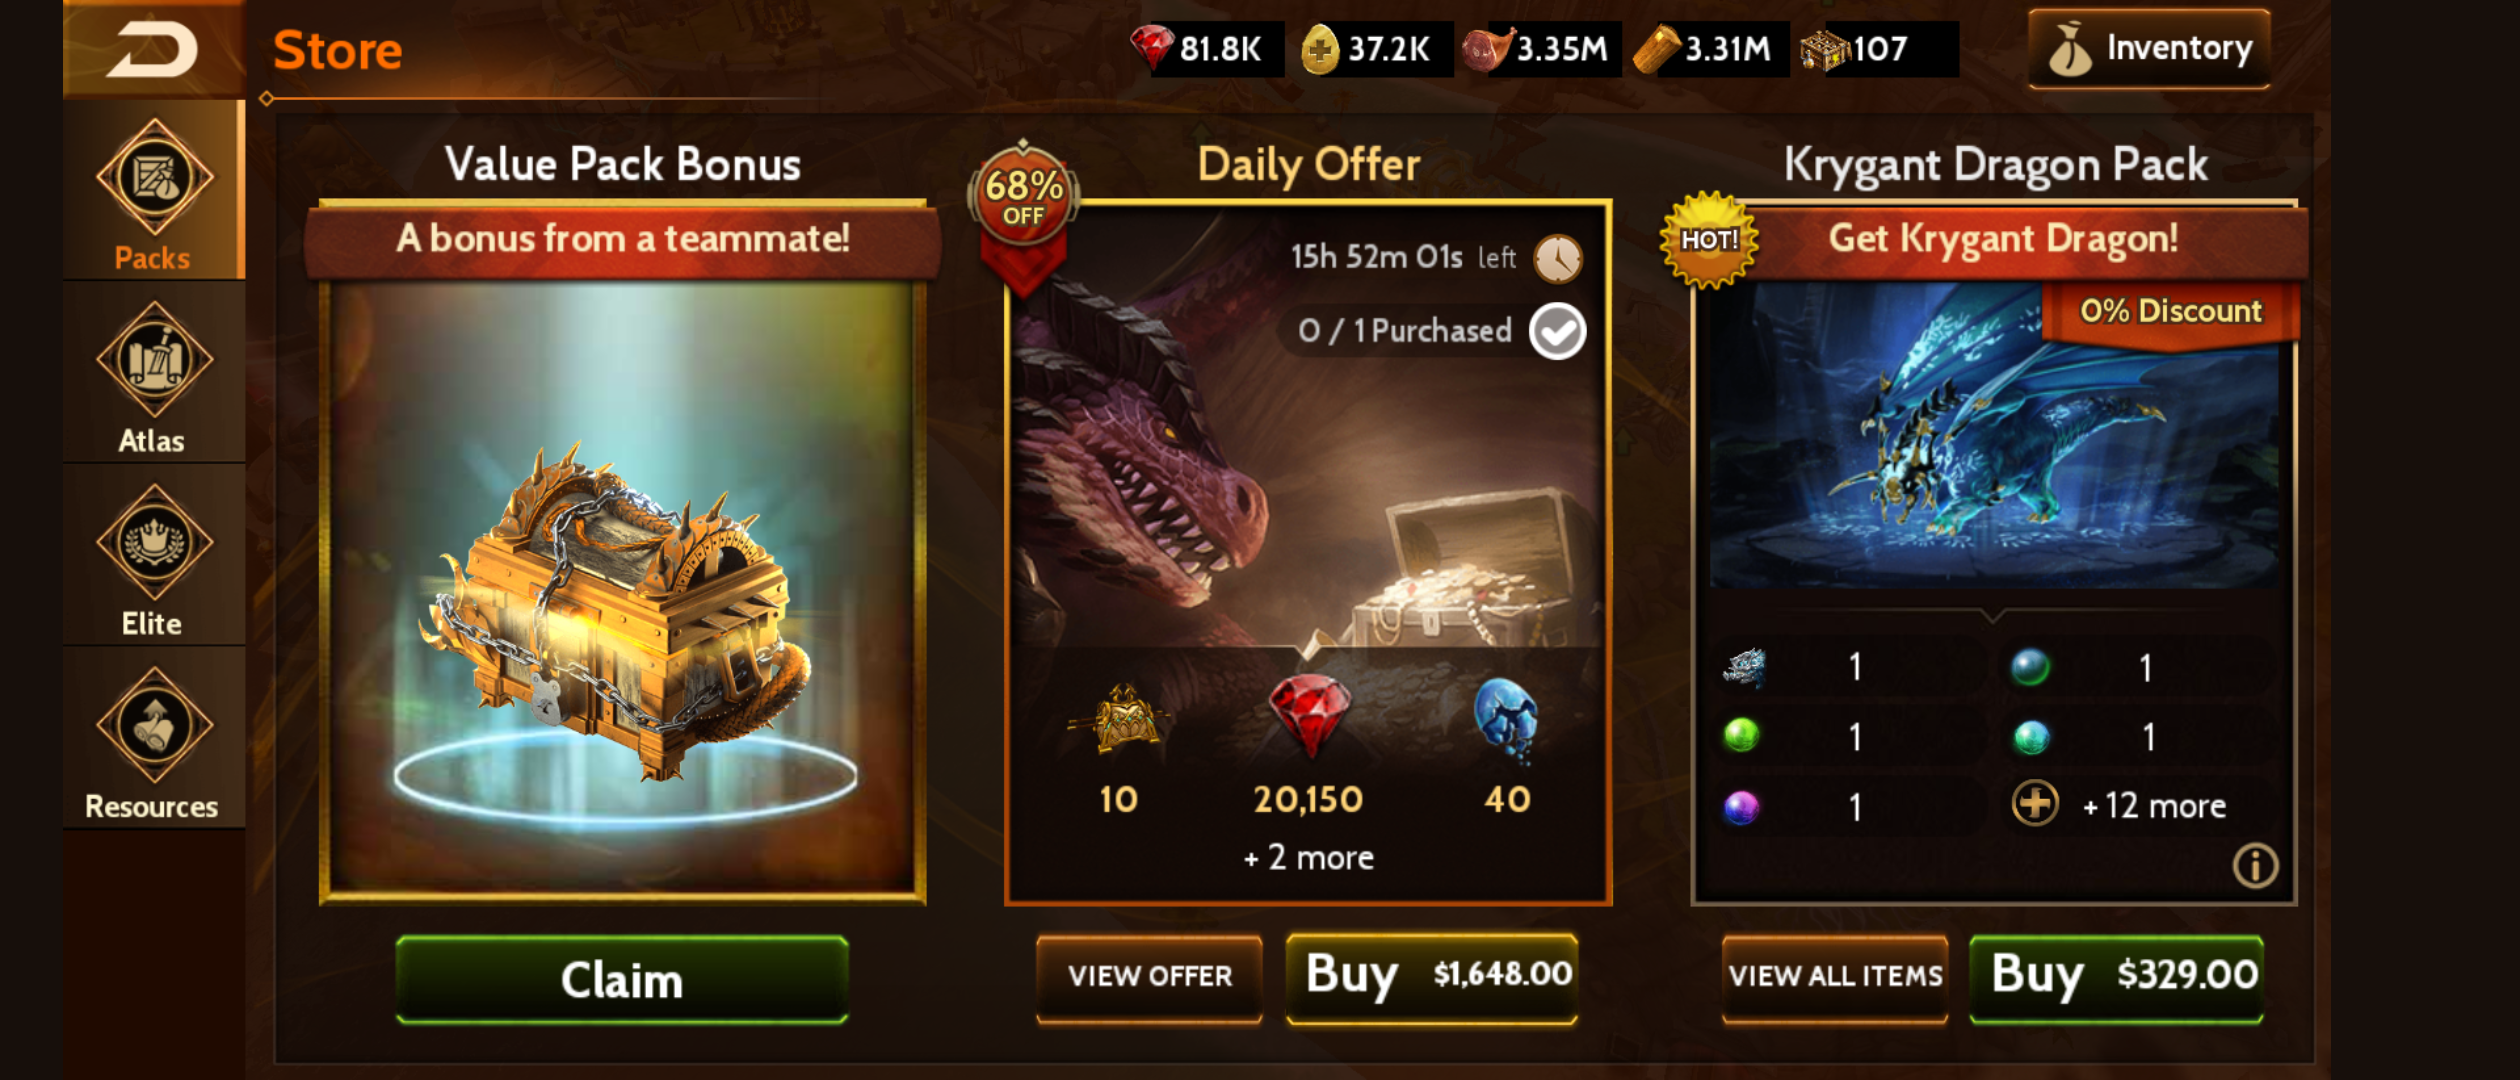
Task: Go to the Resources section
Action: (153, 740)
